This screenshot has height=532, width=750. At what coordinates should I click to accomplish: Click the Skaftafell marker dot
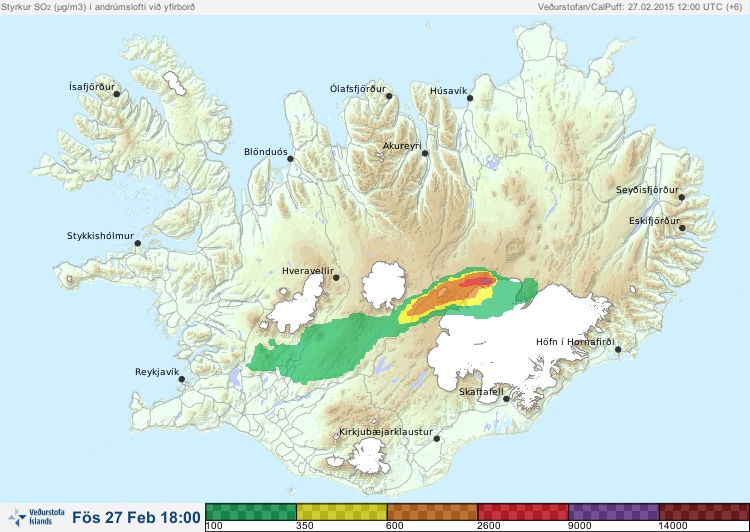tap(506, 399)
